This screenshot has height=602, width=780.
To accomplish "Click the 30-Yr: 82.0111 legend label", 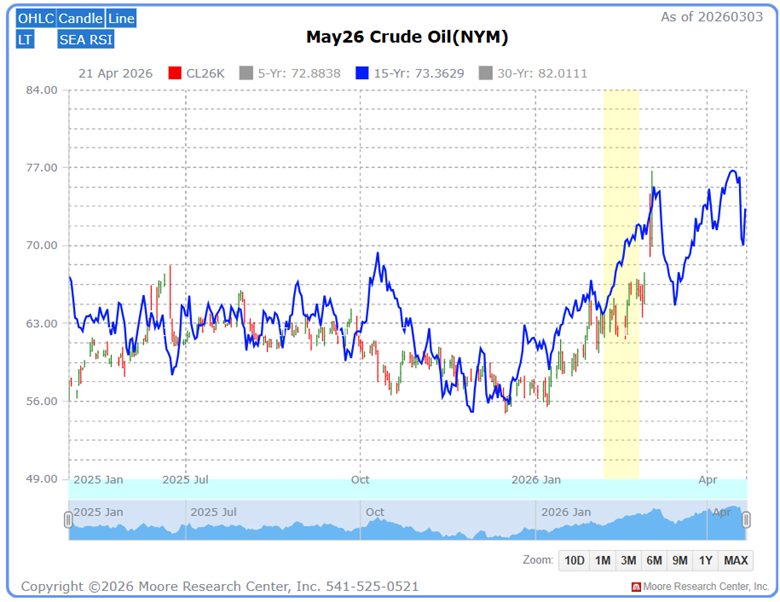I will coord(542,74).
